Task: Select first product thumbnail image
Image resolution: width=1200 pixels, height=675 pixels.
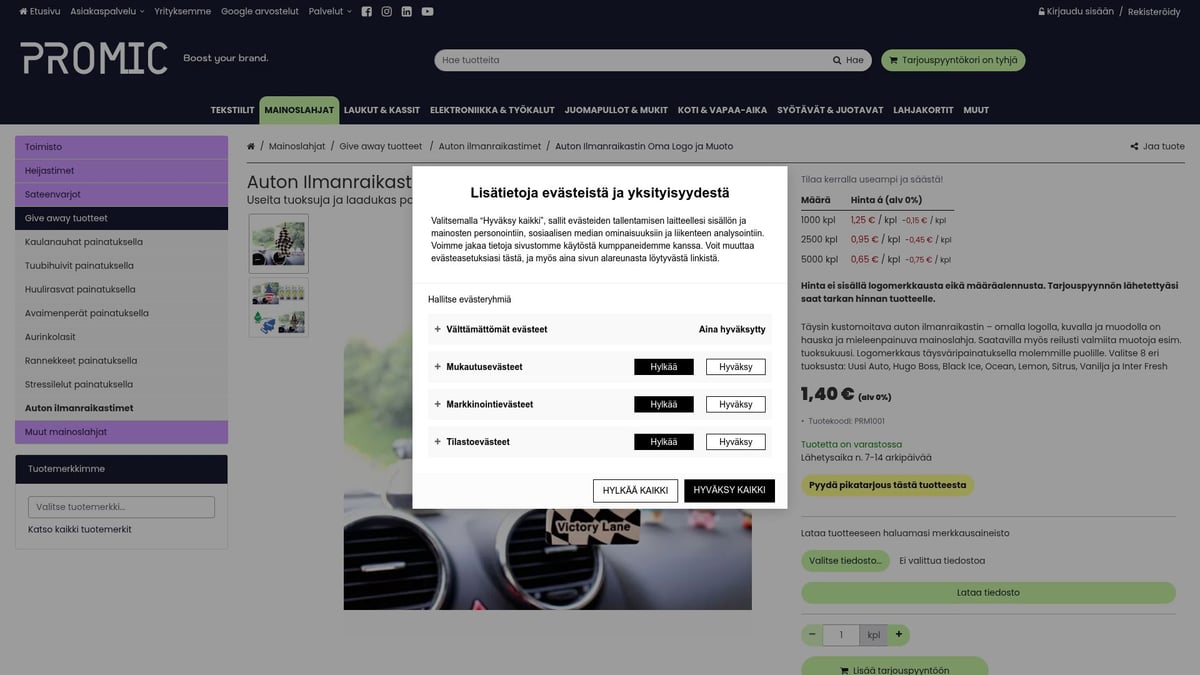Action: 278,243
